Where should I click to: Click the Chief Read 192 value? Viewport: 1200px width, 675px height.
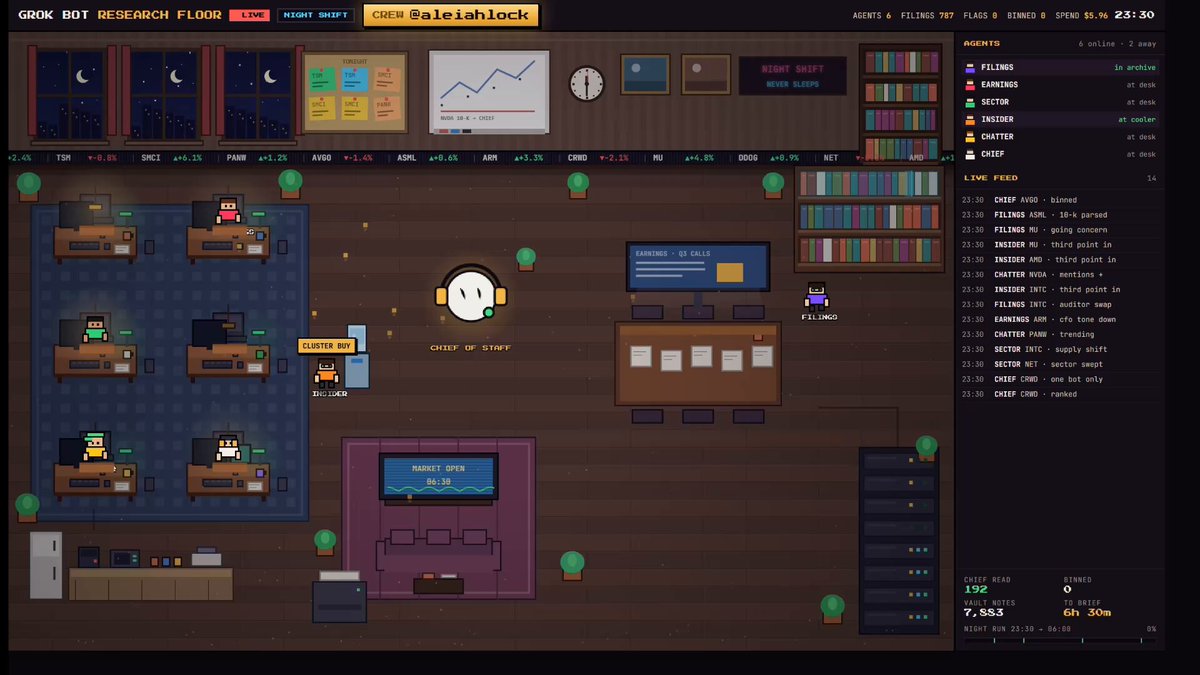975,590
